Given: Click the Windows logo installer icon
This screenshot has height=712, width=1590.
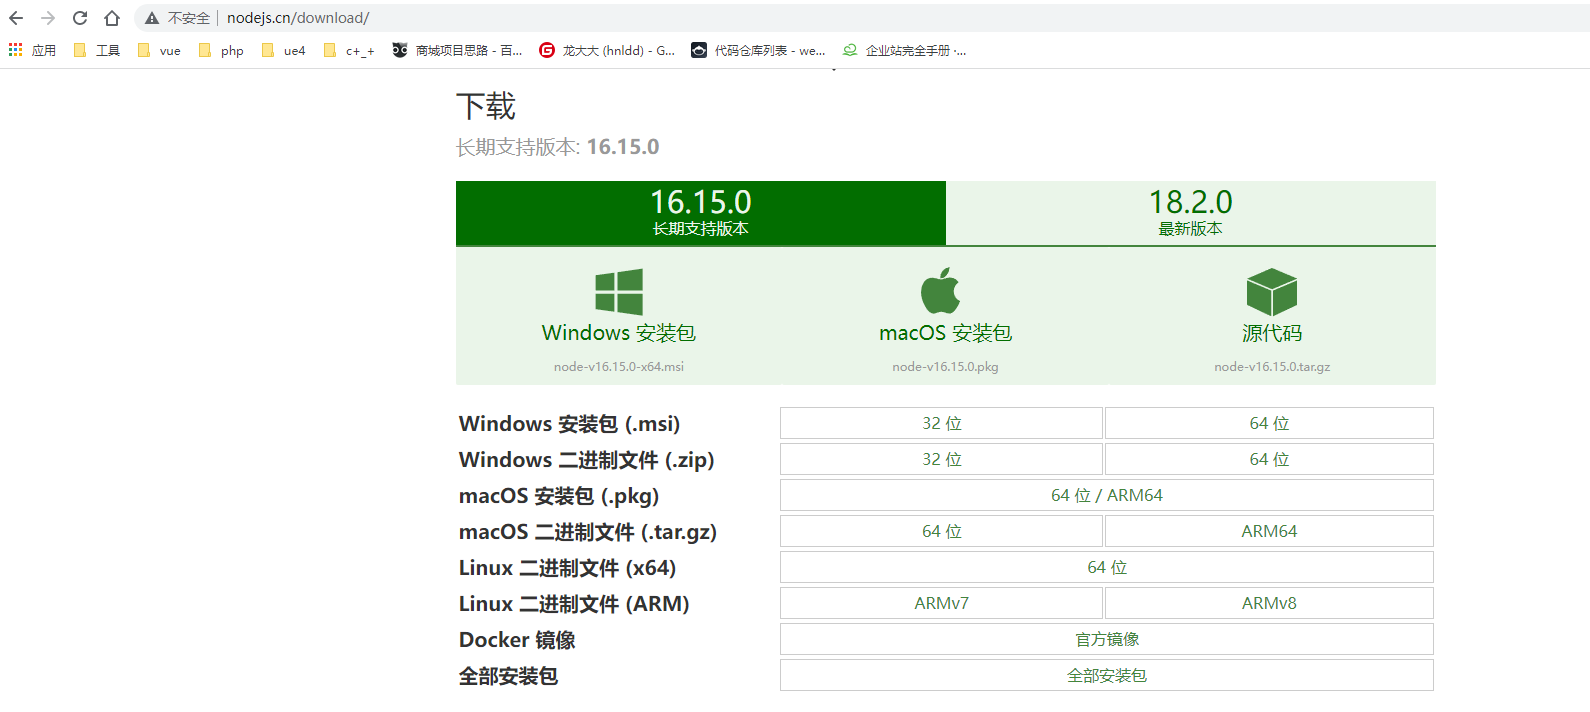Looking at the screenshot, I should coord(619,292).
